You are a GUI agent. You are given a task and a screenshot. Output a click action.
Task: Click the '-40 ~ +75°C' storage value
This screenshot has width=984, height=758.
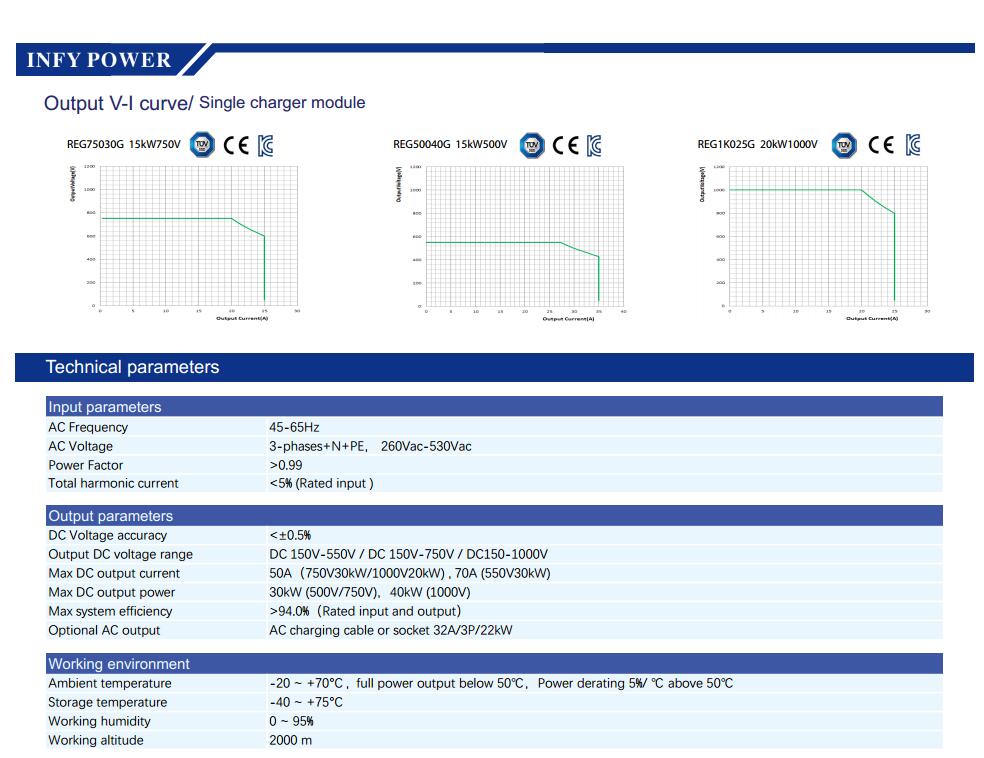tap(306, 702)
